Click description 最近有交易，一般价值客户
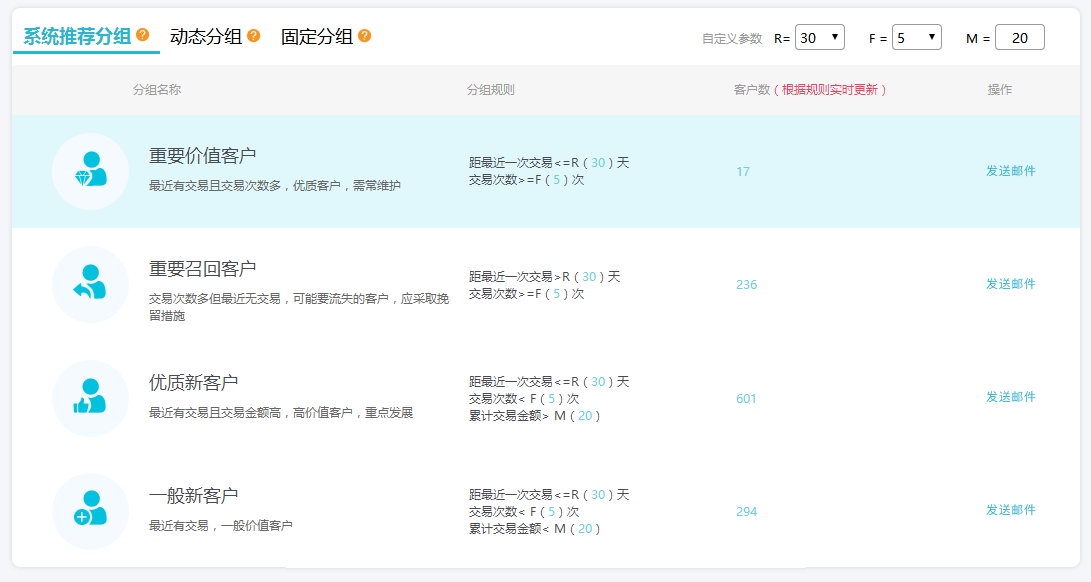The image size is (1091, 582). point(221,526)
